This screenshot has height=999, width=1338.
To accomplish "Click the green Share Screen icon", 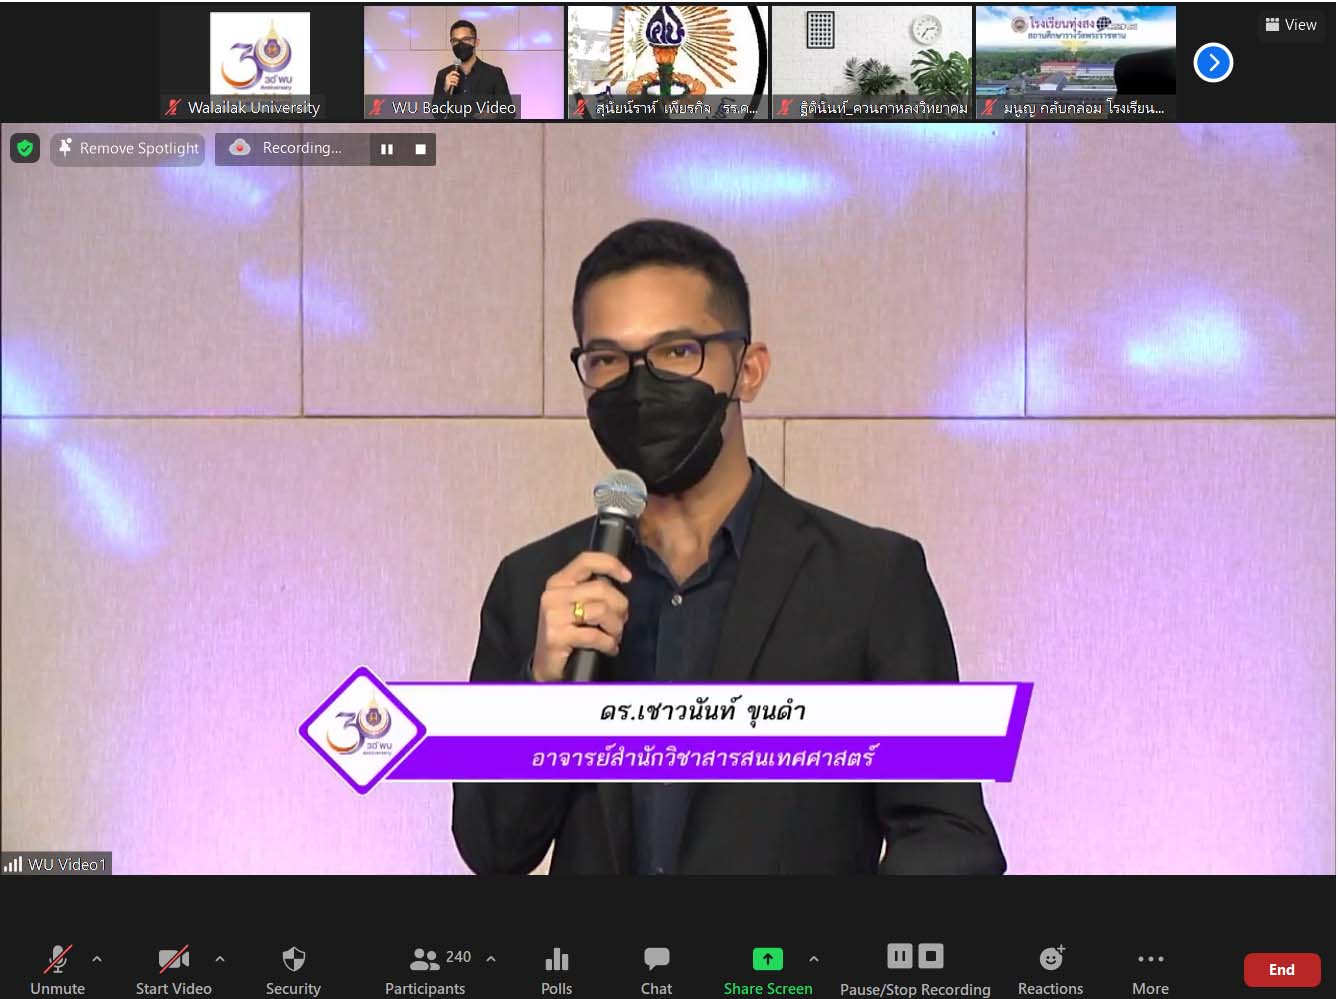I will point(767,959).
